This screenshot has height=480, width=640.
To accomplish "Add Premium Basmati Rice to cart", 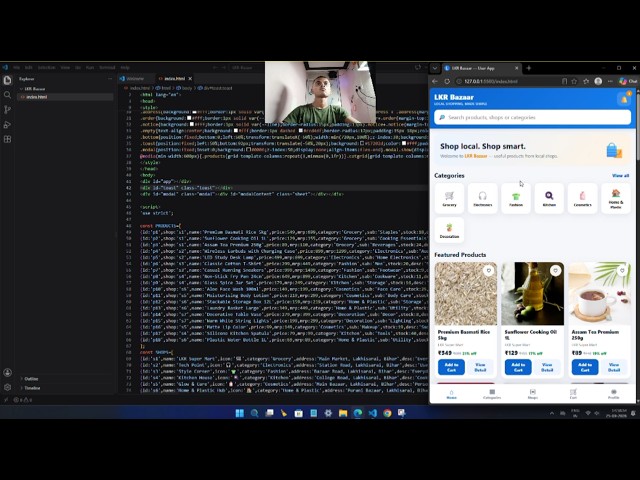I will (451, 367).
